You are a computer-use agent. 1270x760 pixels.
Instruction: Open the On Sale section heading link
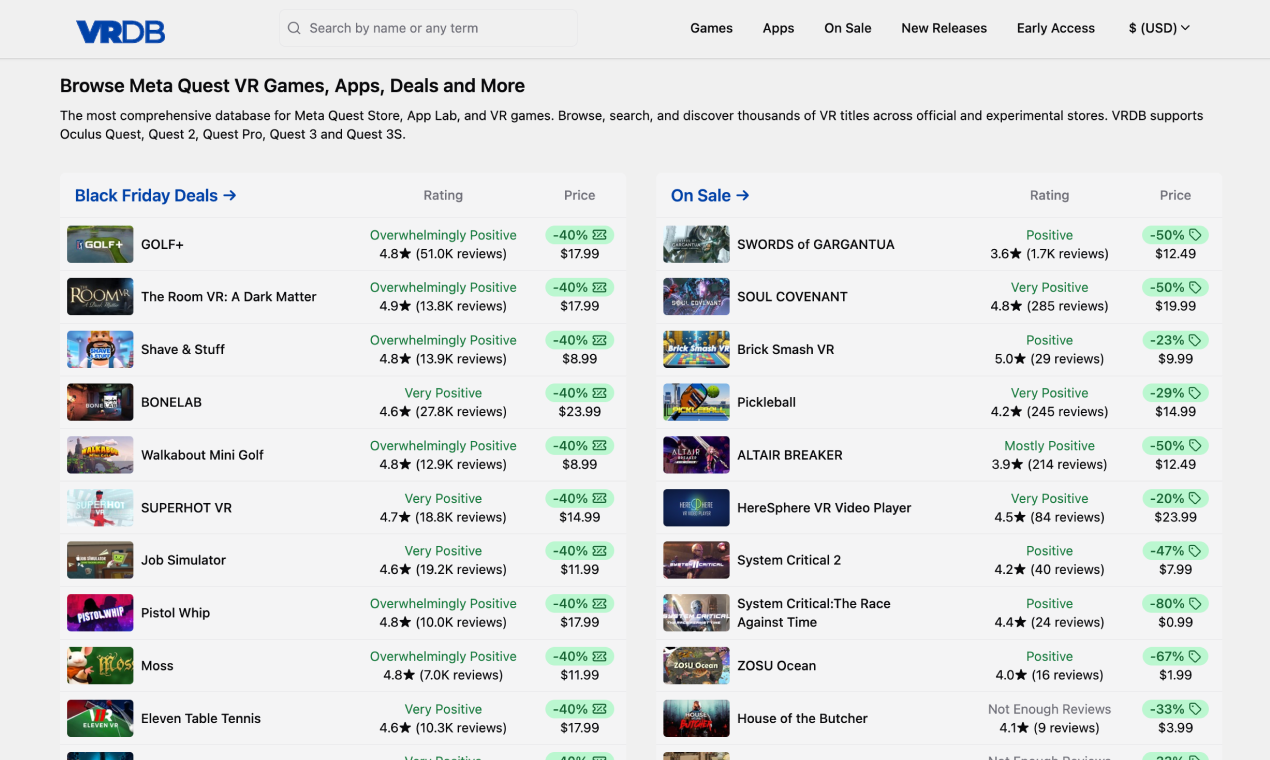(x=710, y=195)
